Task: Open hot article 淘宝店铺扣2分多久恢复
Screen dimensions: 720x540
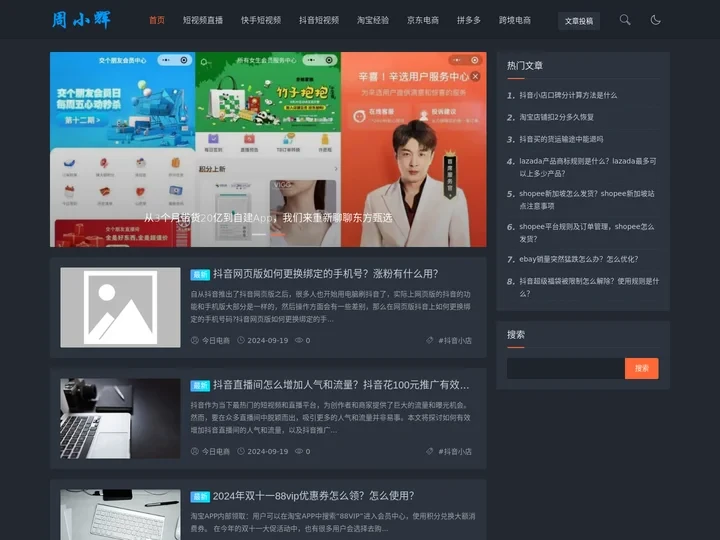Action: point(557,117)
